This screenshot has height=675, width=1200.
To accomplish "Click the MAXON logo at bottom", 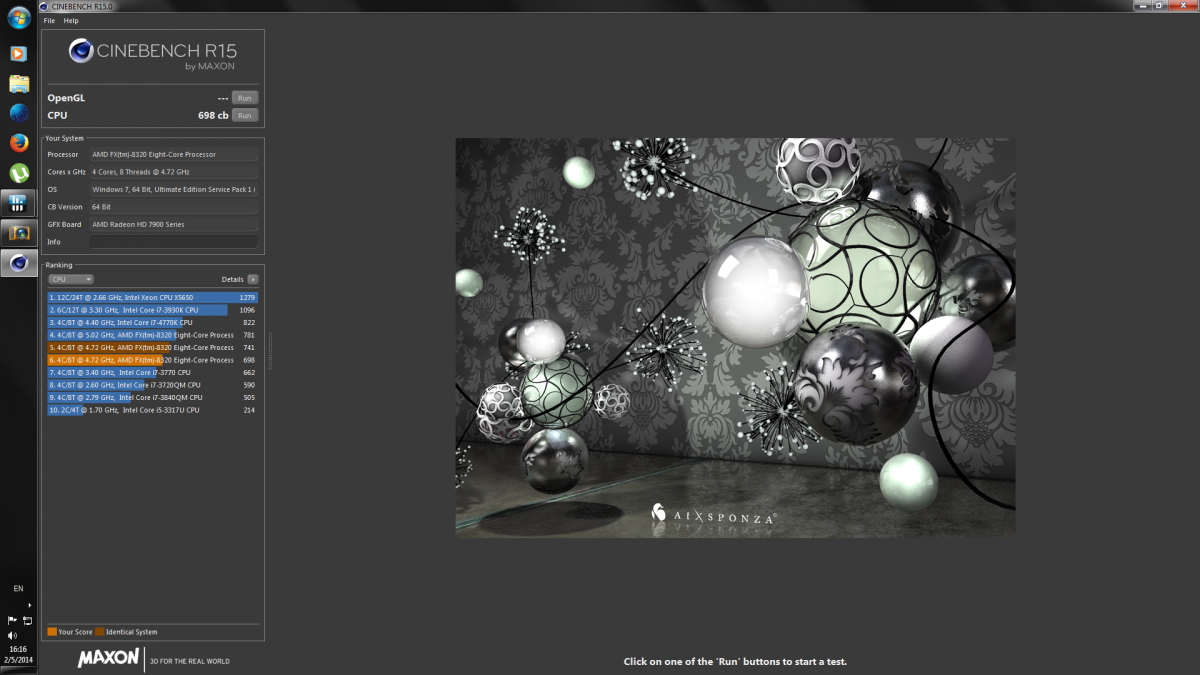I will coord(110,660).
